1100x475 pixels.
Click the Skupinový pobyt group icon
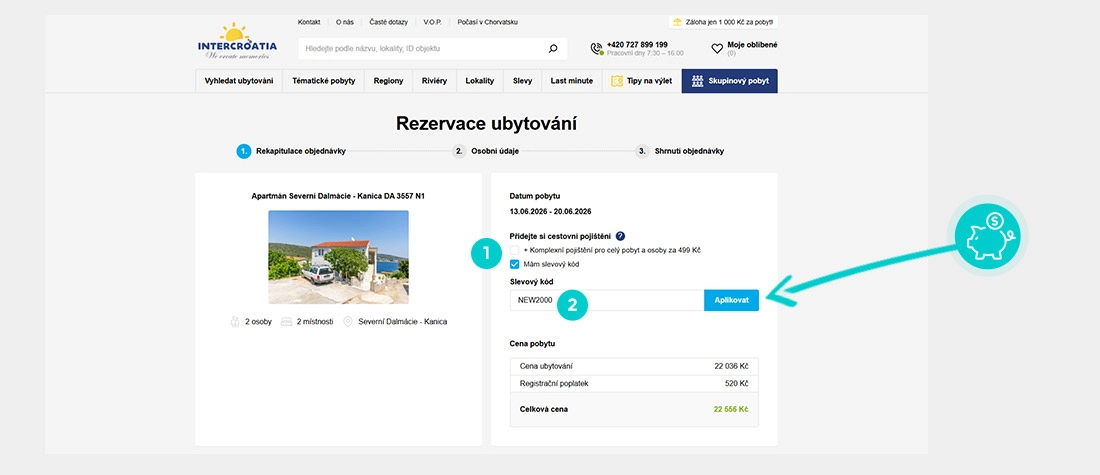pyautogui.click(x=697, y=81)
